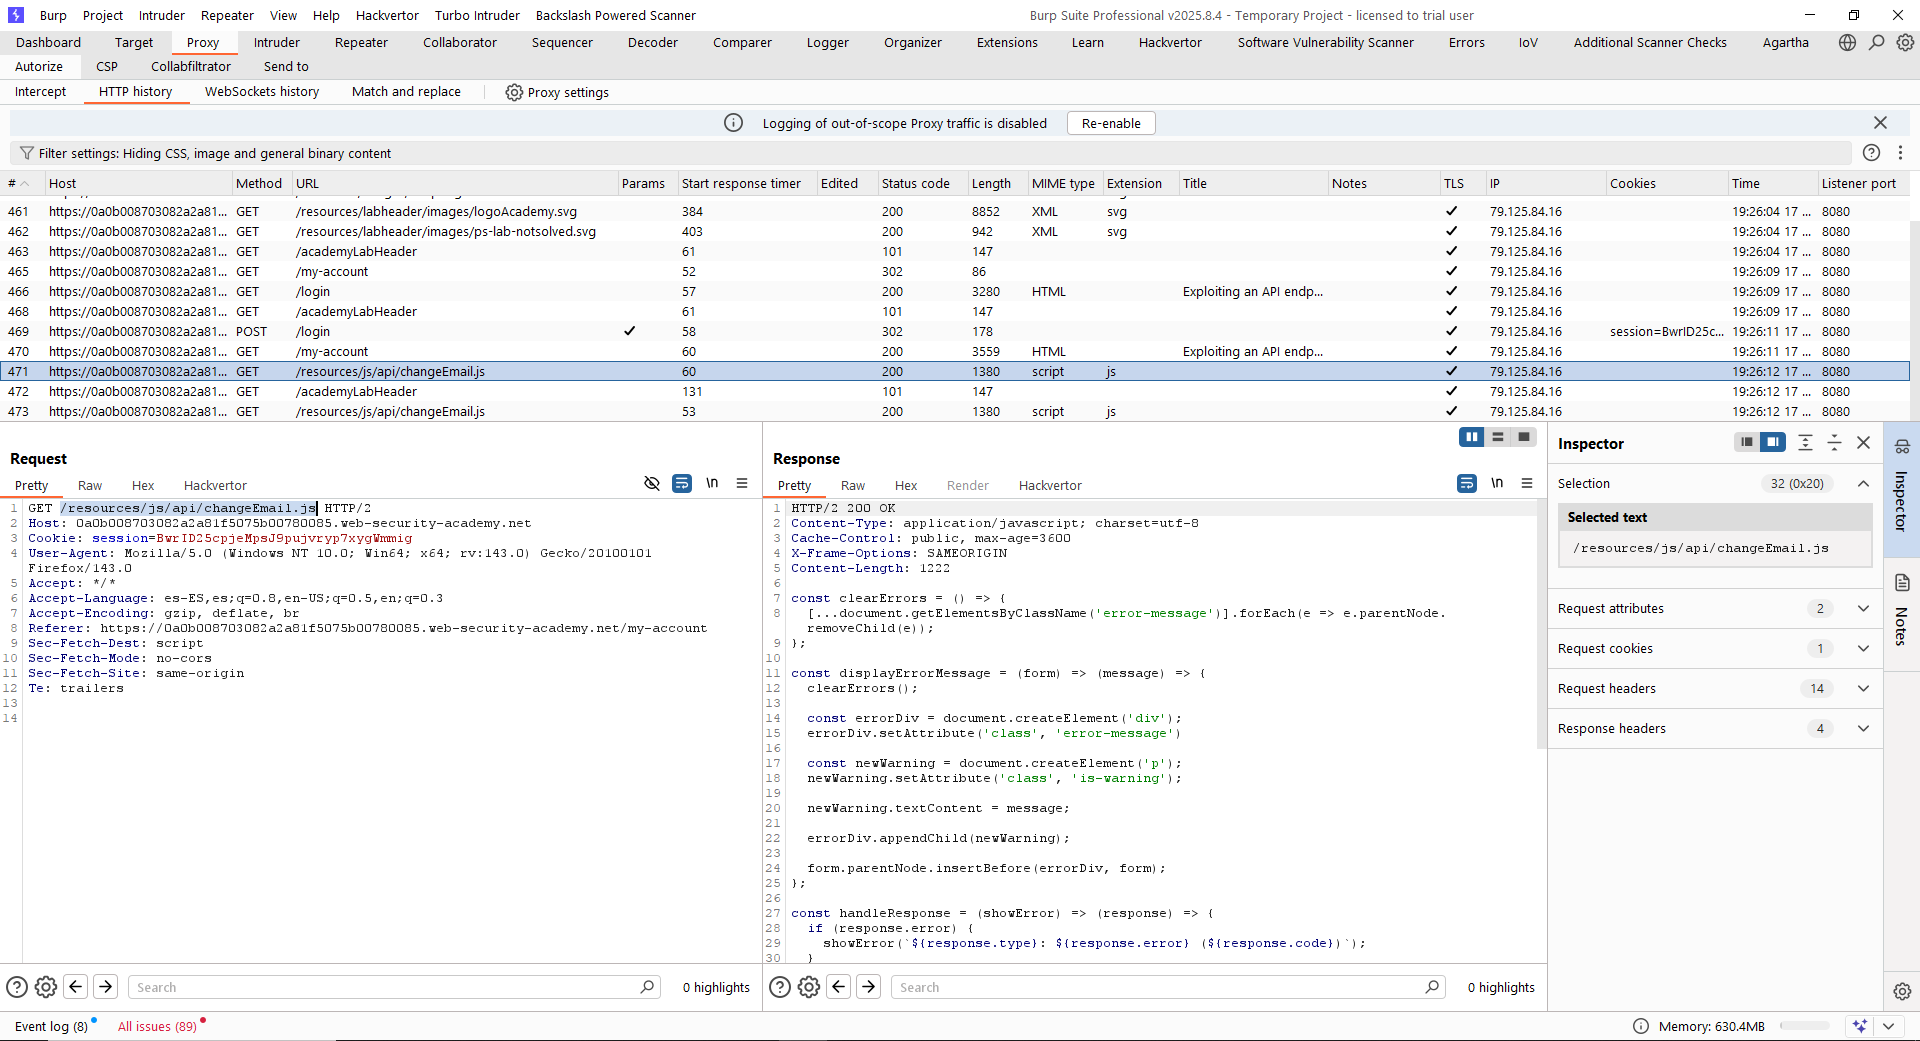The height and width of the screenshot is (1041, 1920).
Task: Click the Re-enable button
Action: pos(1110,123)
